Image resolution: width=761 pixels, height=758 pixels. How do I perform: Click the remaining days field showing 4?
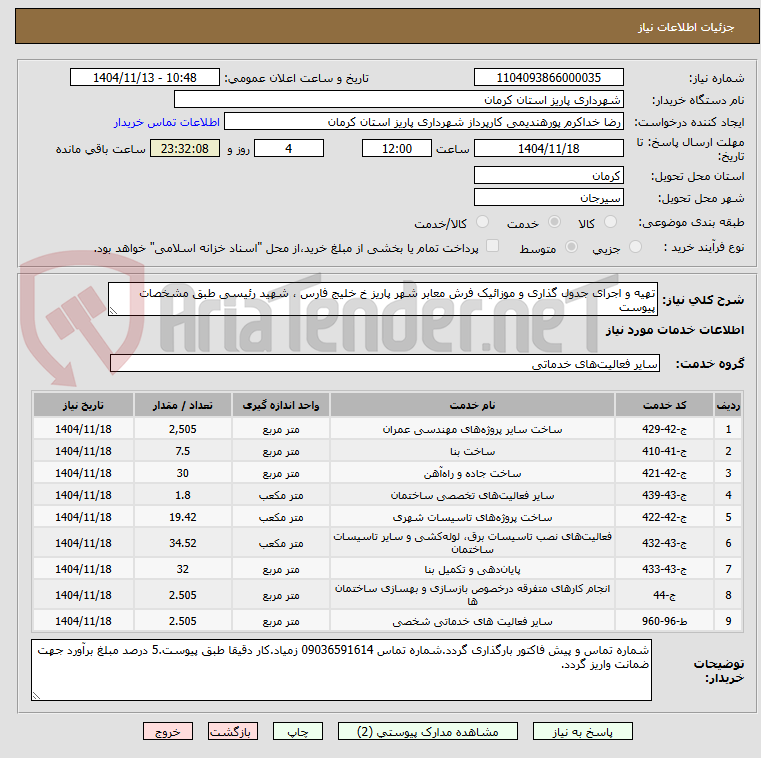[x=289, y=148]
